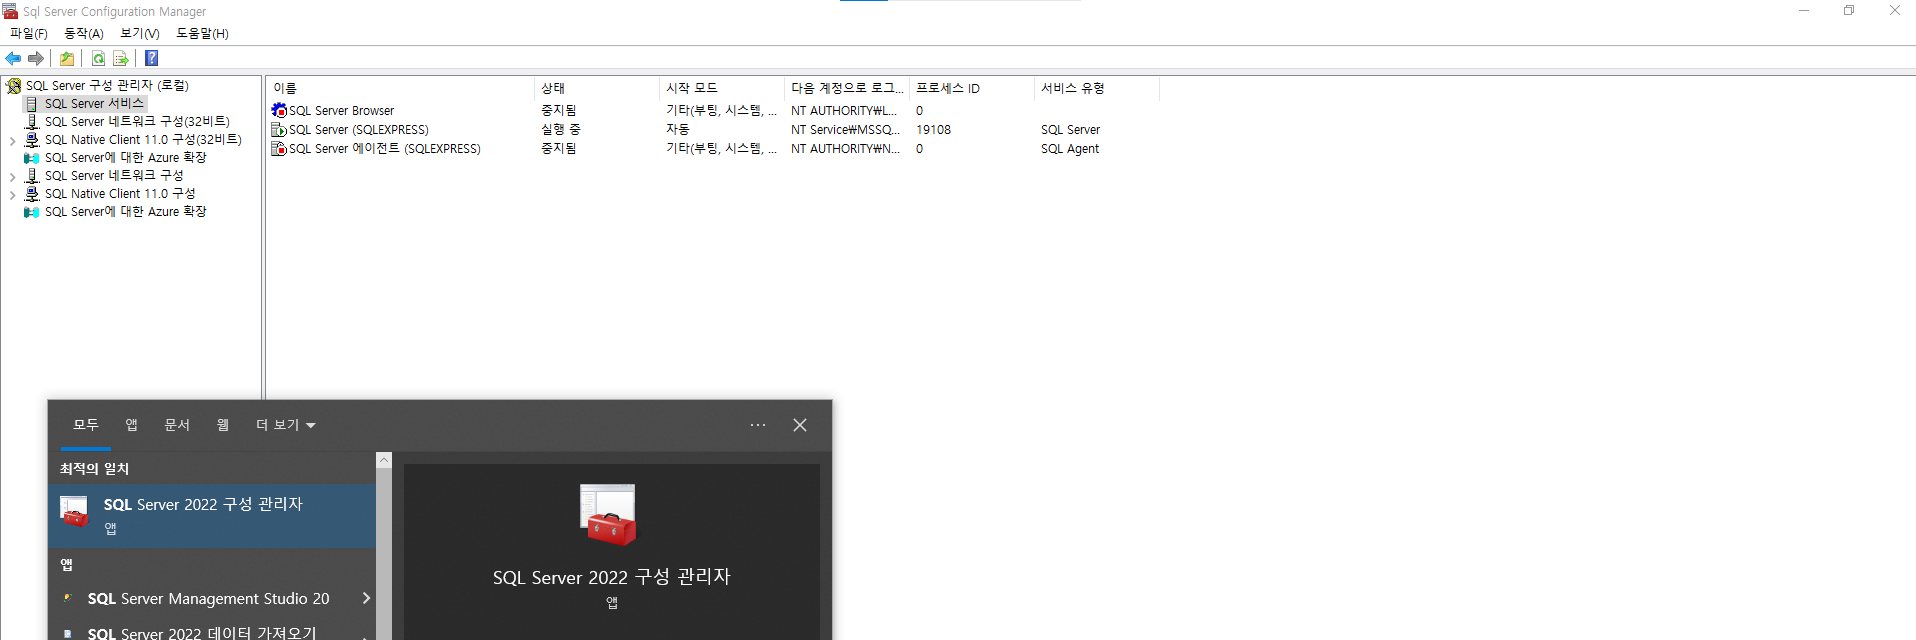Select the SQL Server 네트워크 구성 tree item
This screenshot has width=1916, height=640.
[114, 176]
